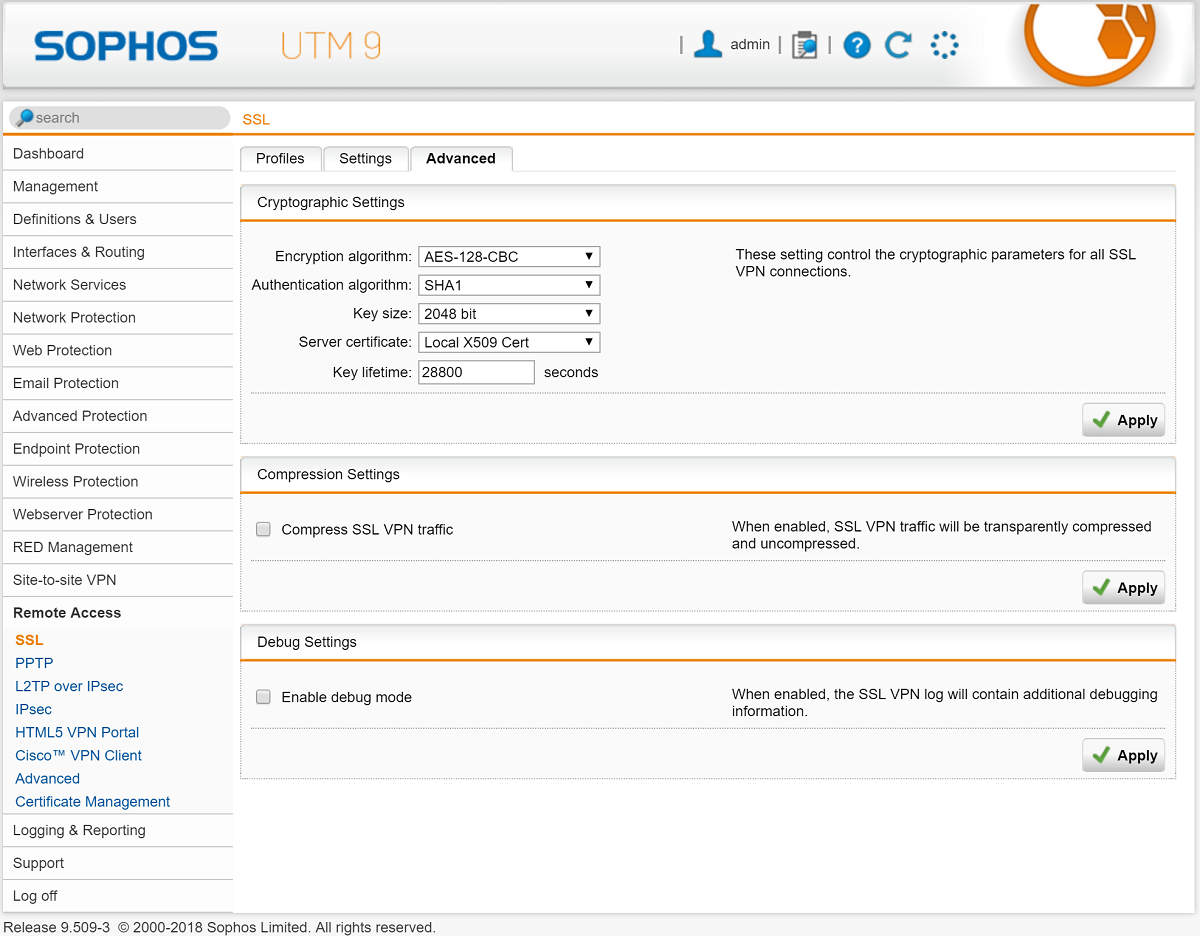Open the help question mark icon
Screen dimensions: 1200x936
click(857, 45)
